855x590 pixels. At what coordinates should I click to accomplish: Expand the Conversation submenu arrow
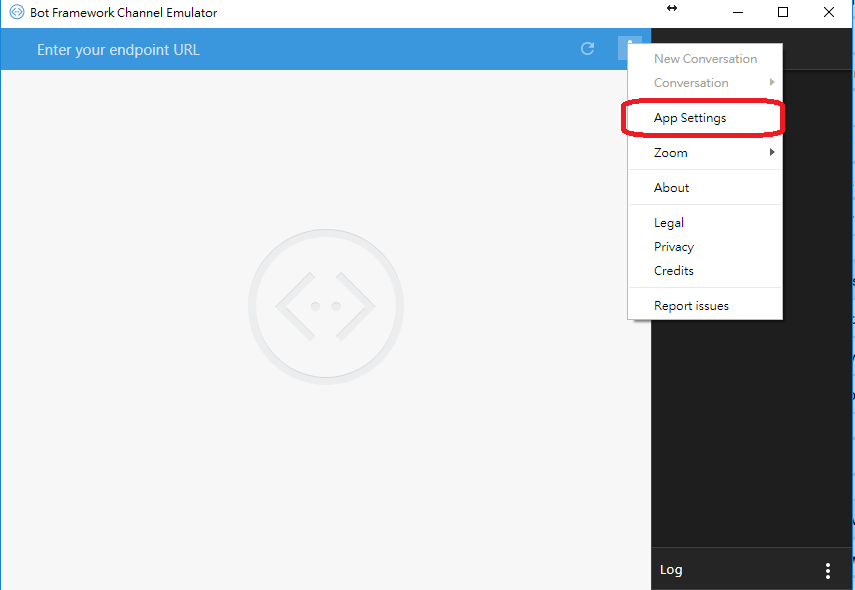pos(772,82)
